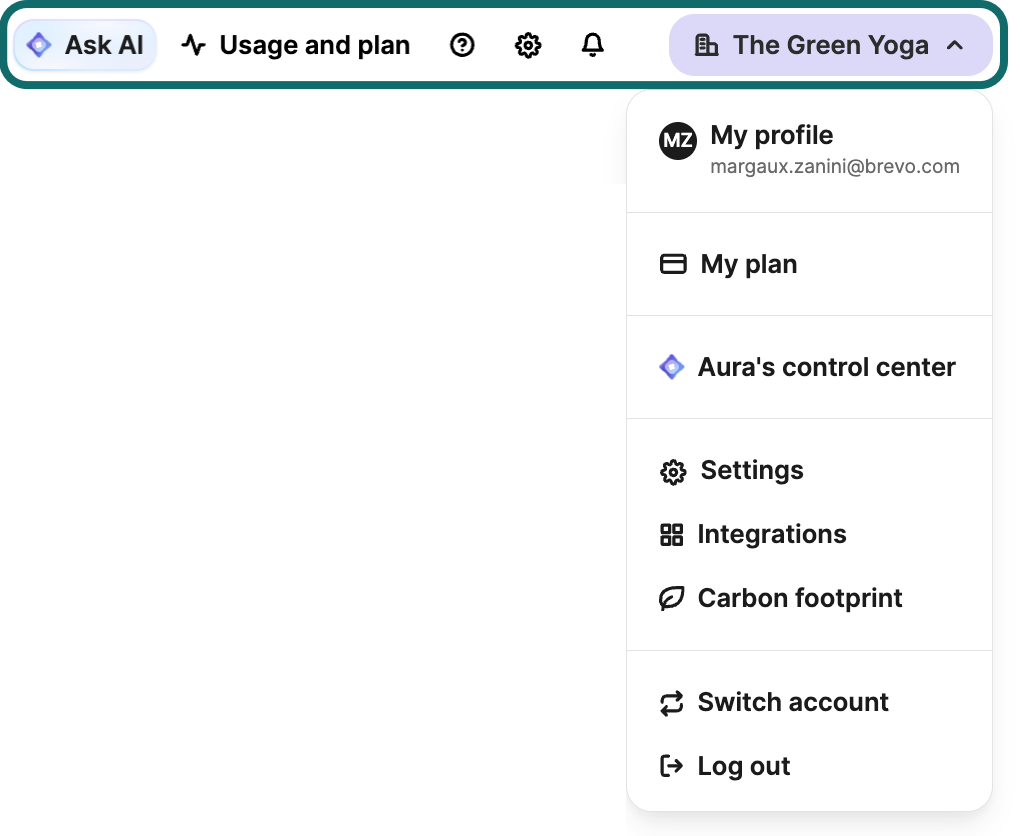Image resolution: width=1022 pixels, height=836 pixels.
Task: Click the Integrations grid icon
Action: [x=673, y=534]
